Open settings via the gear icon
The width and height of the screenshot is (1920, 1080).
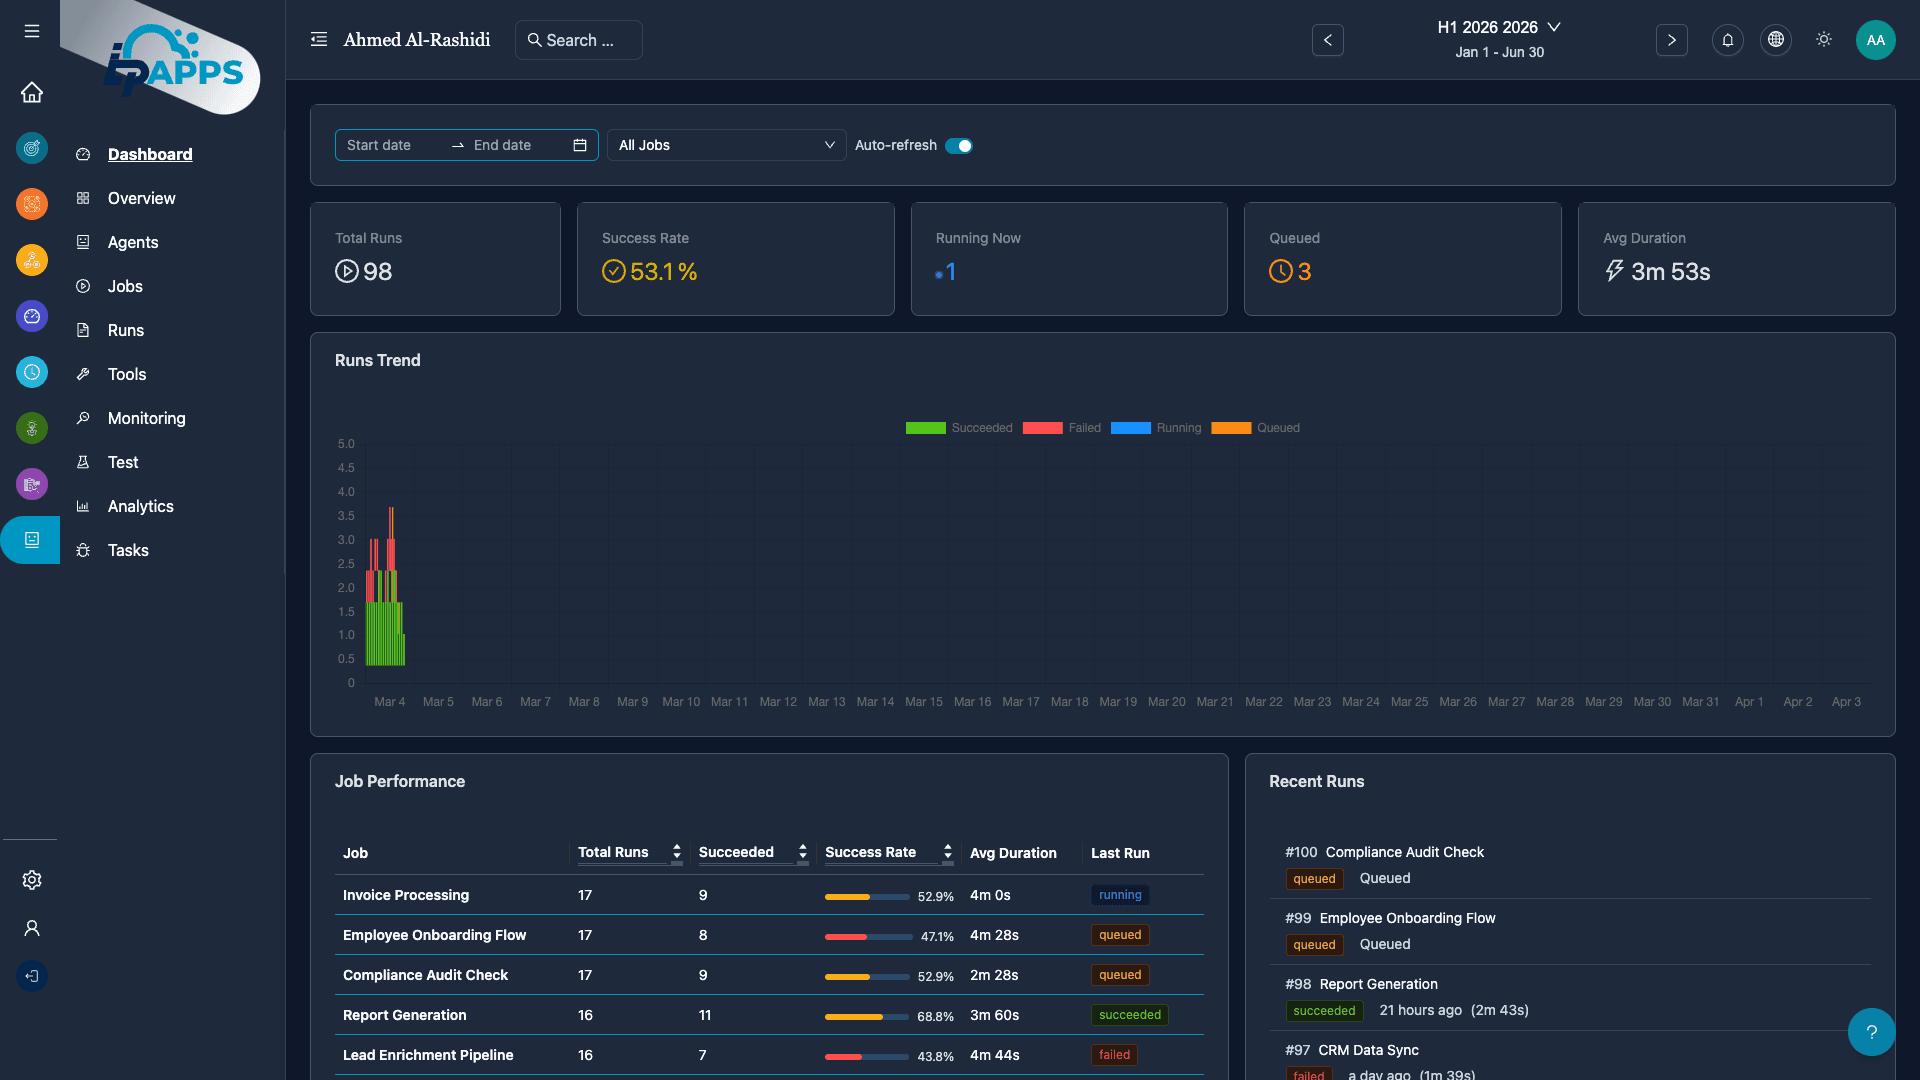coord(31,880)
